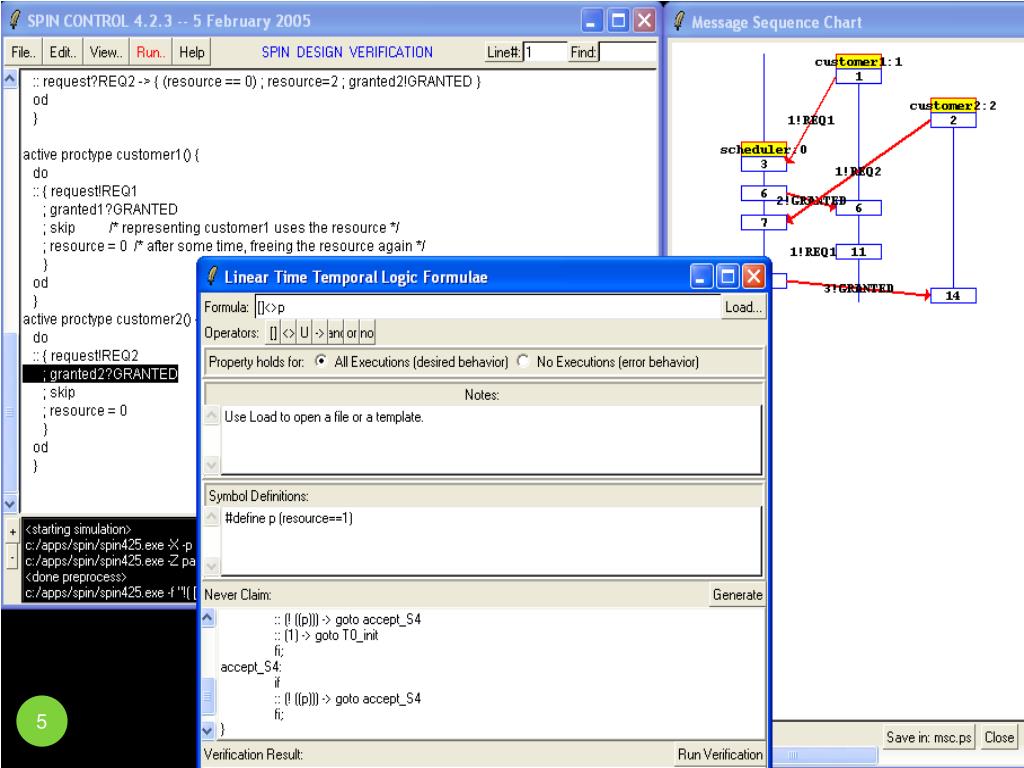
Task: Open the Help menu in SPIN CONTROL
Action: click(x=192, y=52)
